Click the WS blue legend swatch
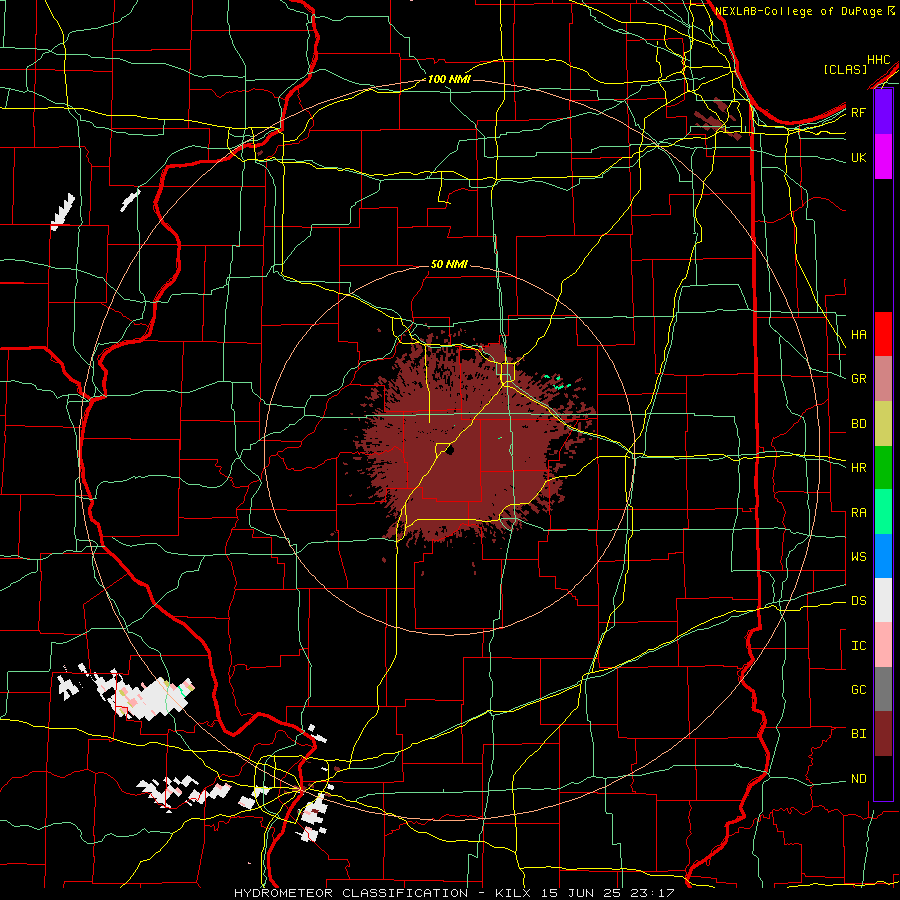 883,556
